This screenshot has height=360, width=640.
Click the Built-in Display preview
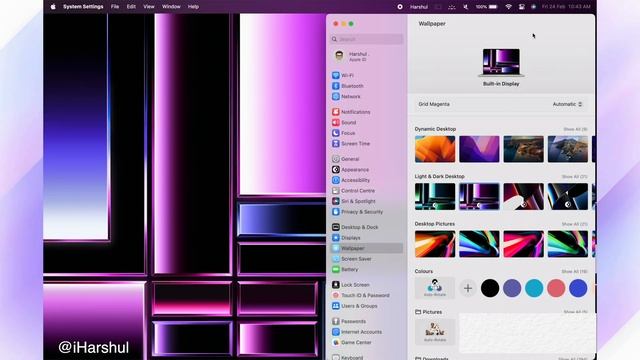[501, 63]
